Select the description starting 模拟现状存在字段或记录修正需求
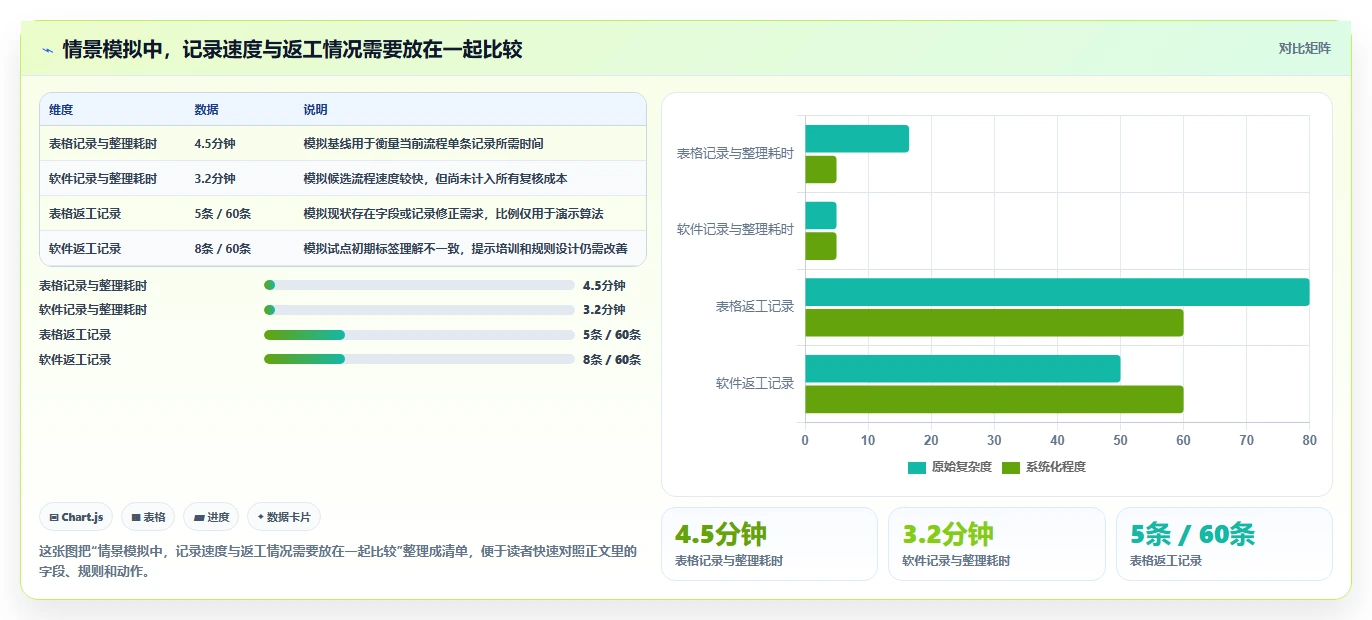Screen dimensions: 1372x620 tap(453, 214)
